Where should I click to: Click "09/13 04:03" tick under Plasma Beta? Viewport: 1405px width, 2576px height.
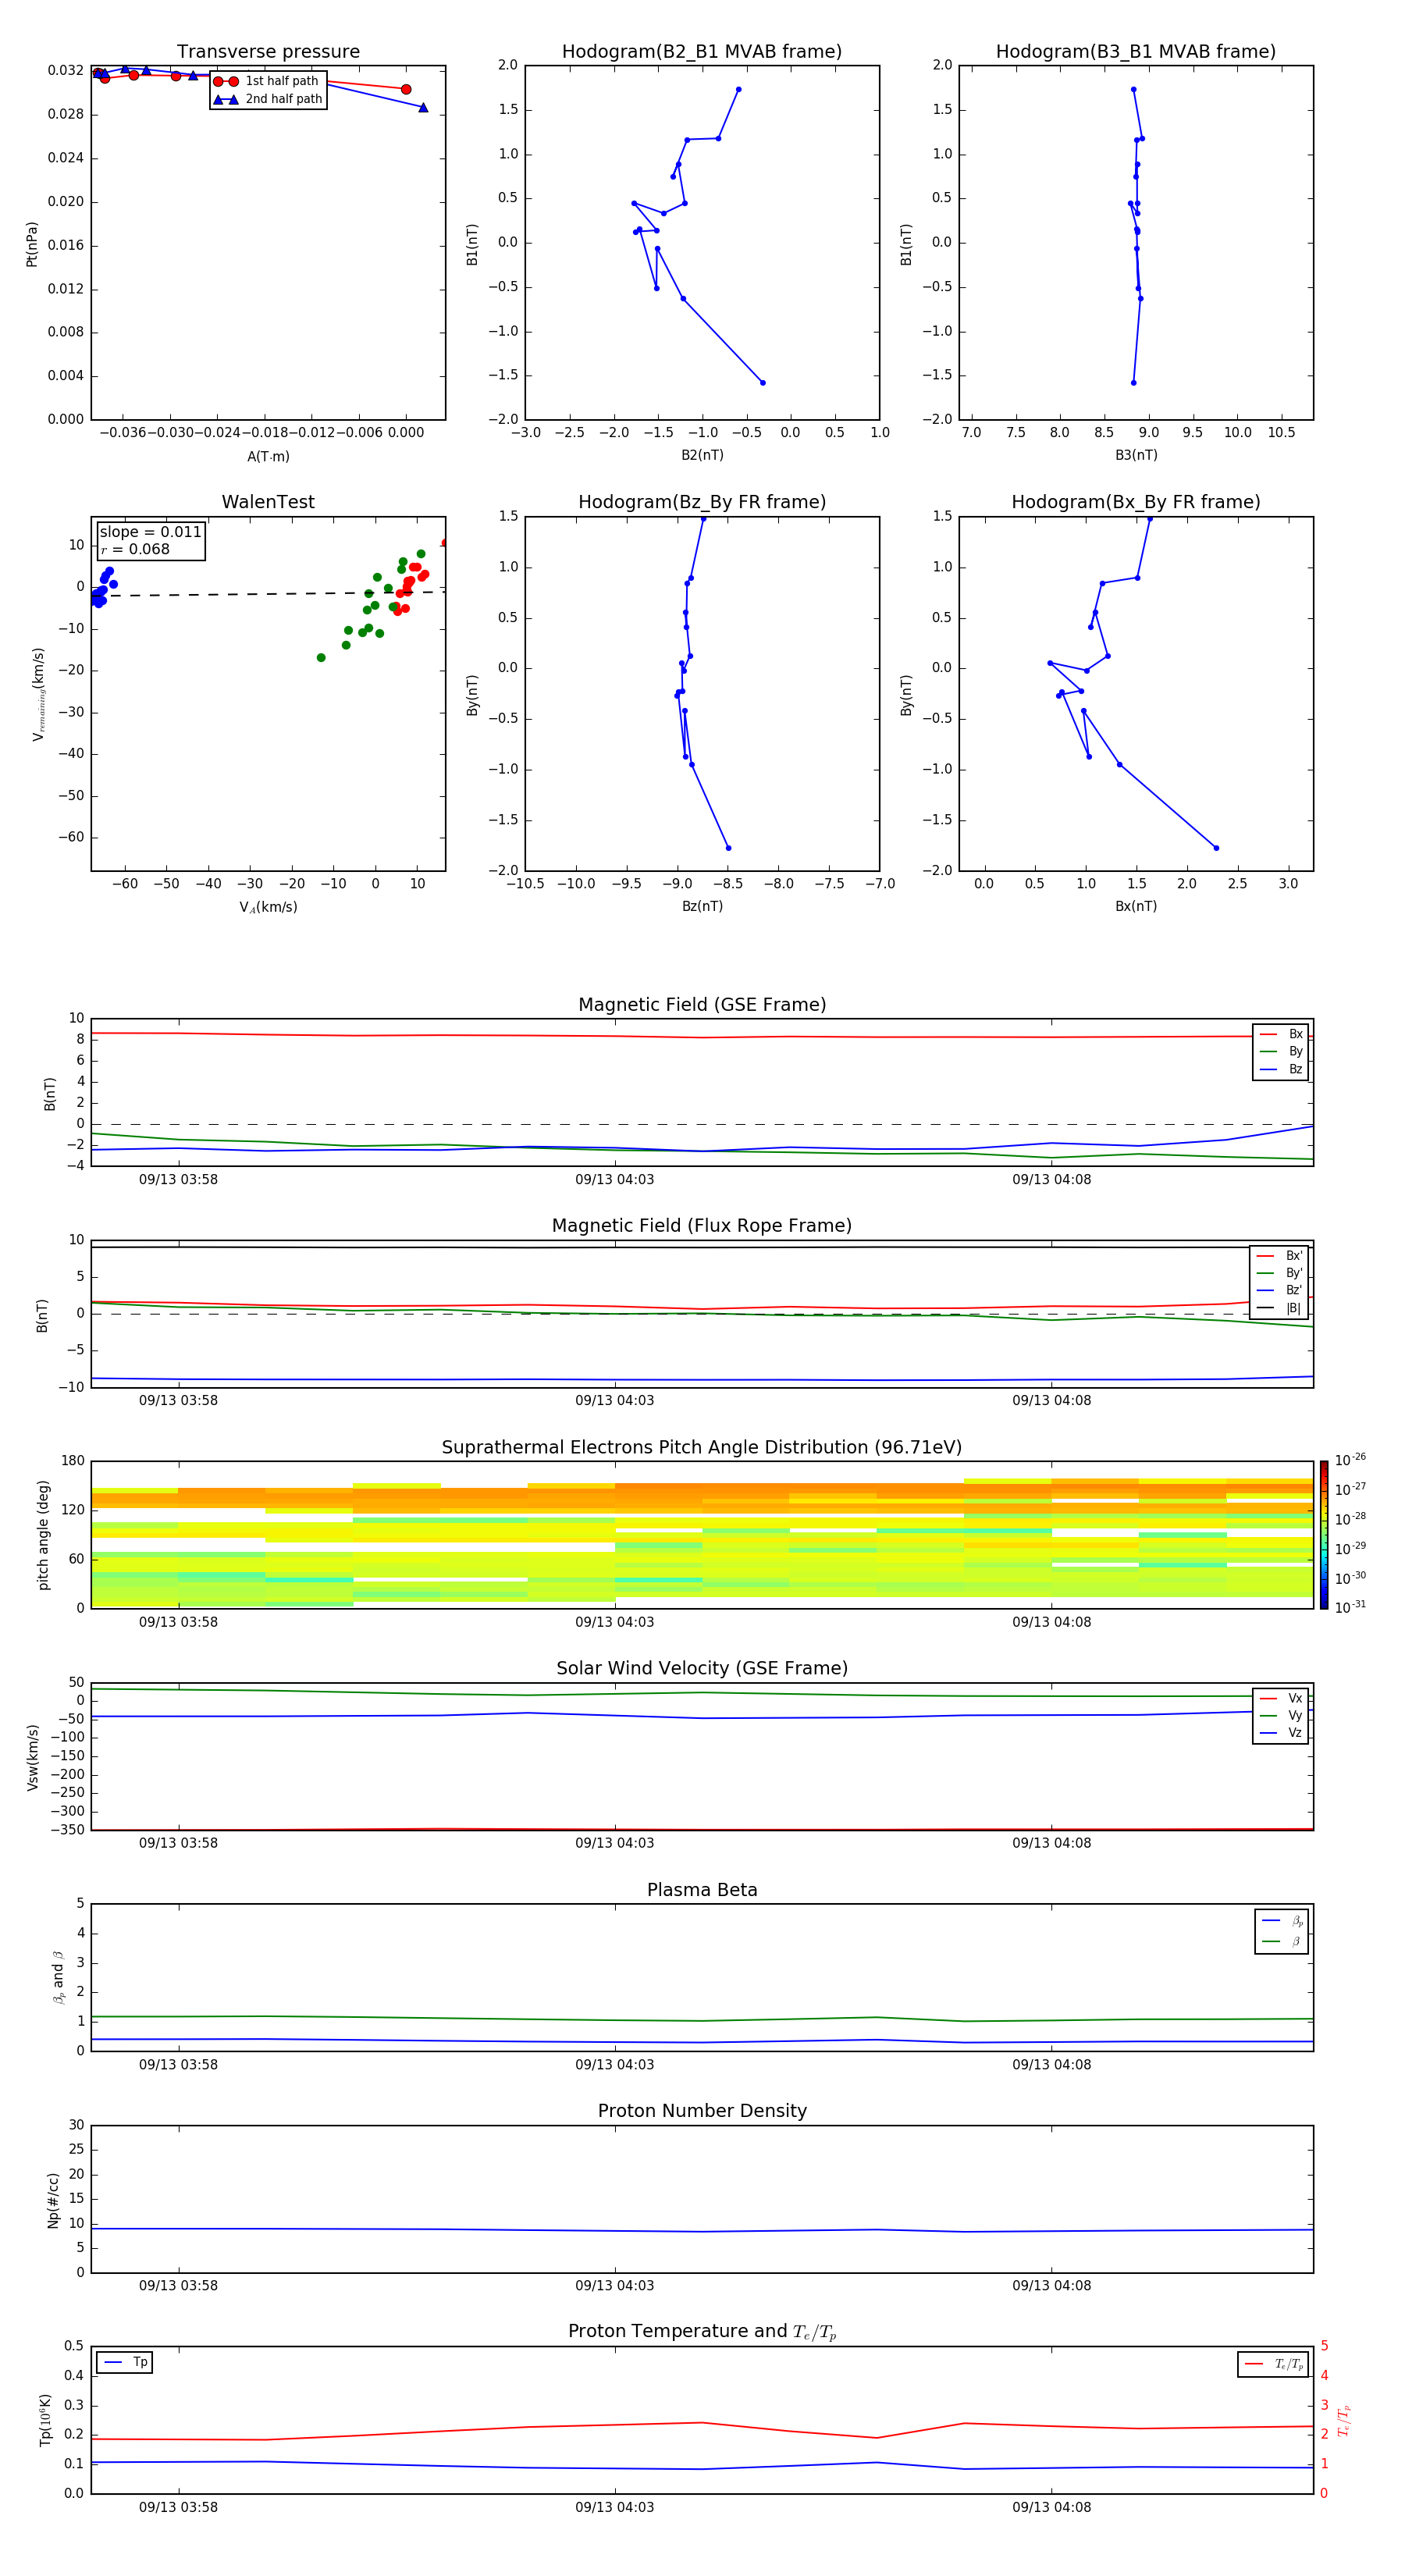[x=614, y=2065]
